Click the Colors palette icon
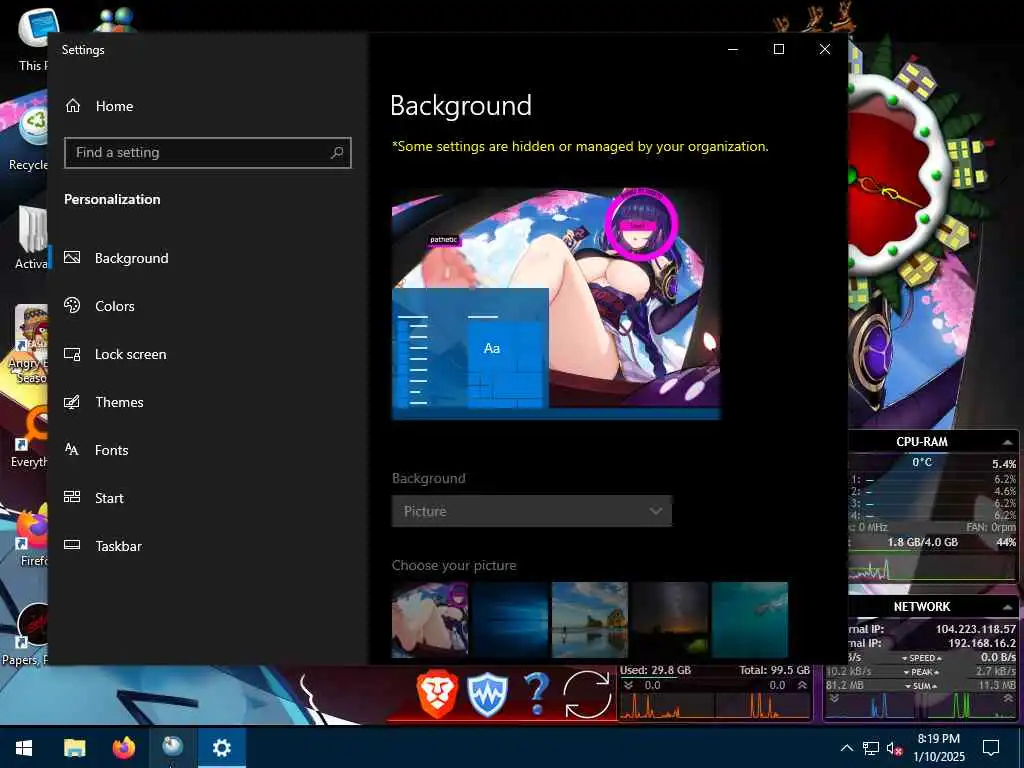 72,305
